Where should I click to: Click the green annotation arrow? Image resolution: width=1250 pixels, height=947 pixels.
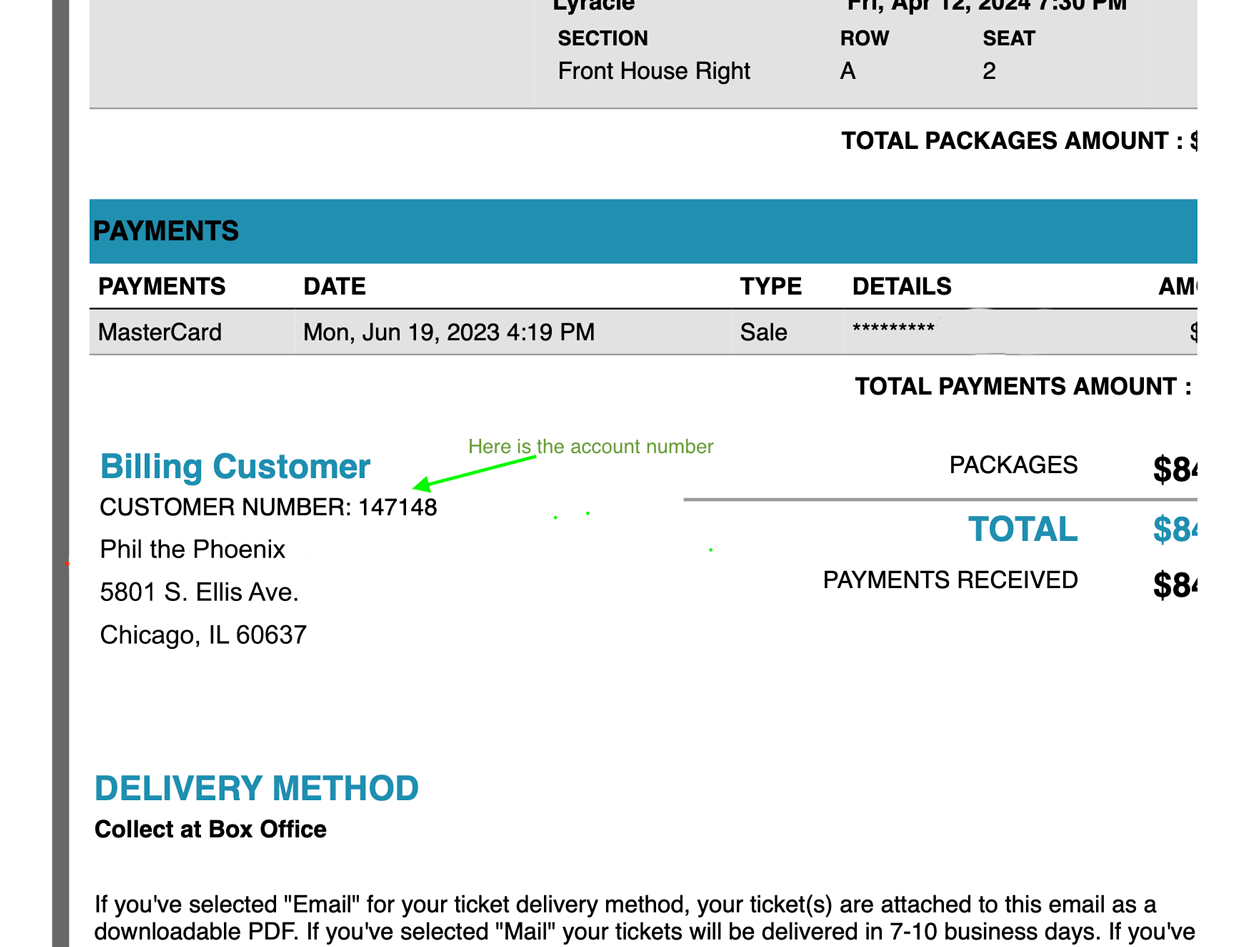click(474, 472)
